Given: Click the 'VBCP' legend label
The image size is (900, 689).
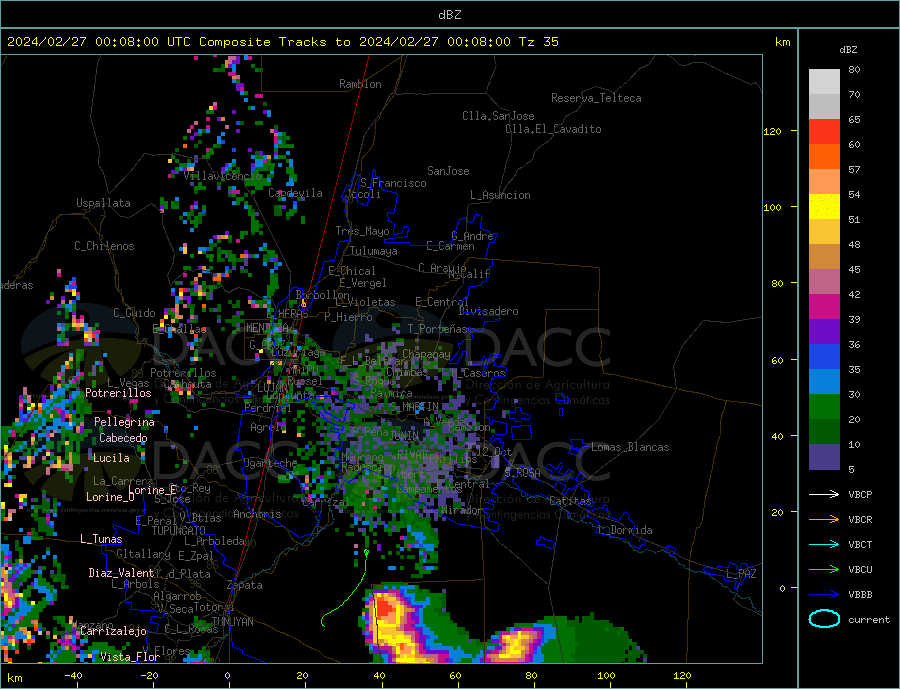Looking at the screenshot, I should click(860, 494).
